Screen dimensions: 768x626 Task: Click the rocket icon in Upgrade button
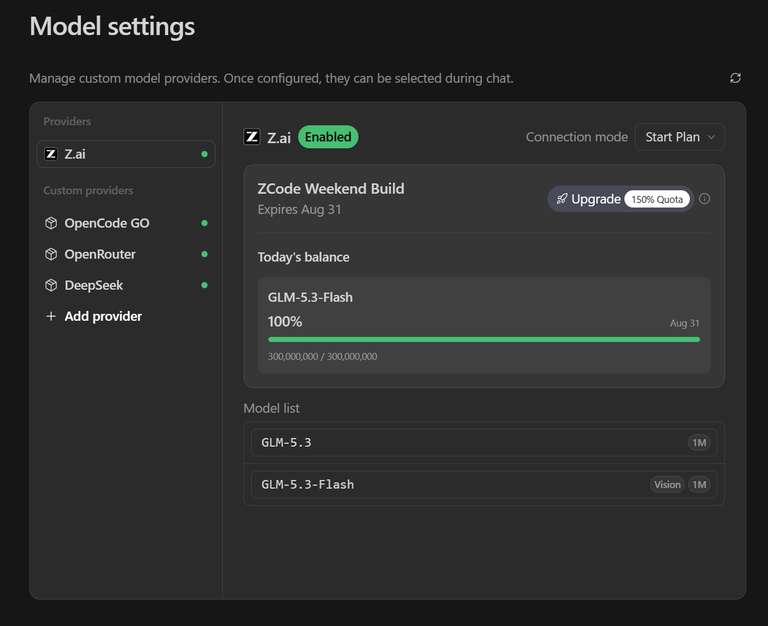click(x=562, y=199)
